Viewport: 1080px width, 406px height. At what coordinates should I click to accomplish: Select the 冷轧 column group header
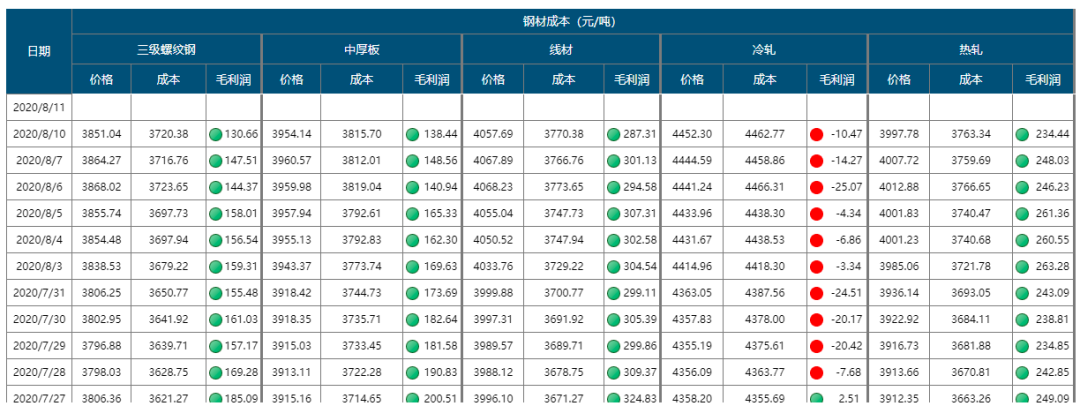click(x=764, y=49)
